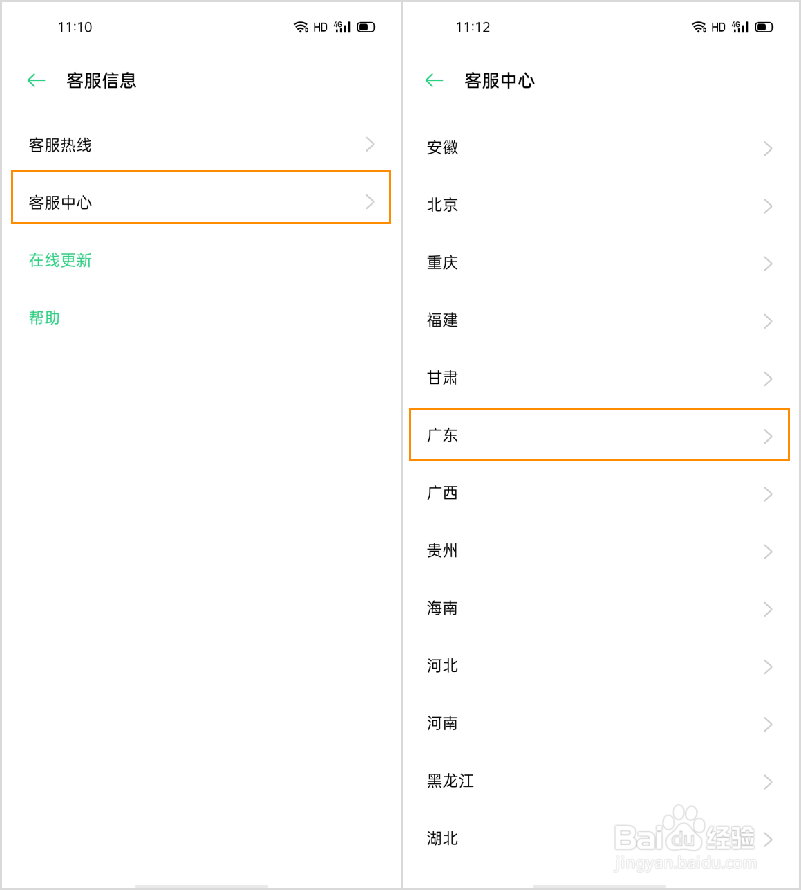Tap back arrow on 客服中心 province list
The height and width of the screenshot is (890, 801).
434,81
